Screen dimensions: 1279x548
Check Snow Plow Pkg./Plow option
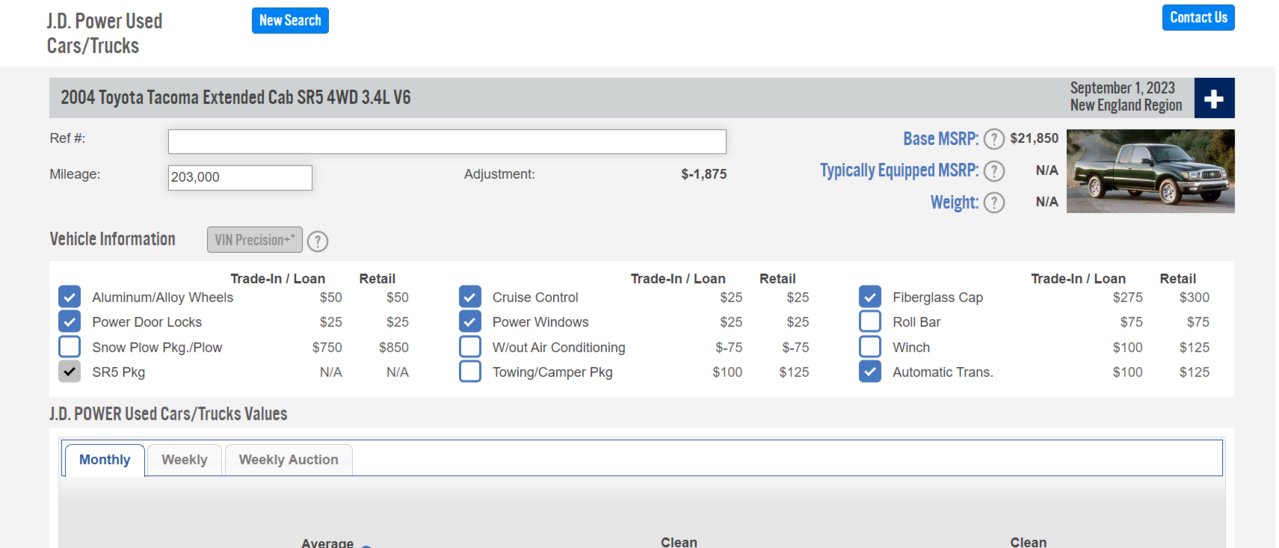point(69,347)
